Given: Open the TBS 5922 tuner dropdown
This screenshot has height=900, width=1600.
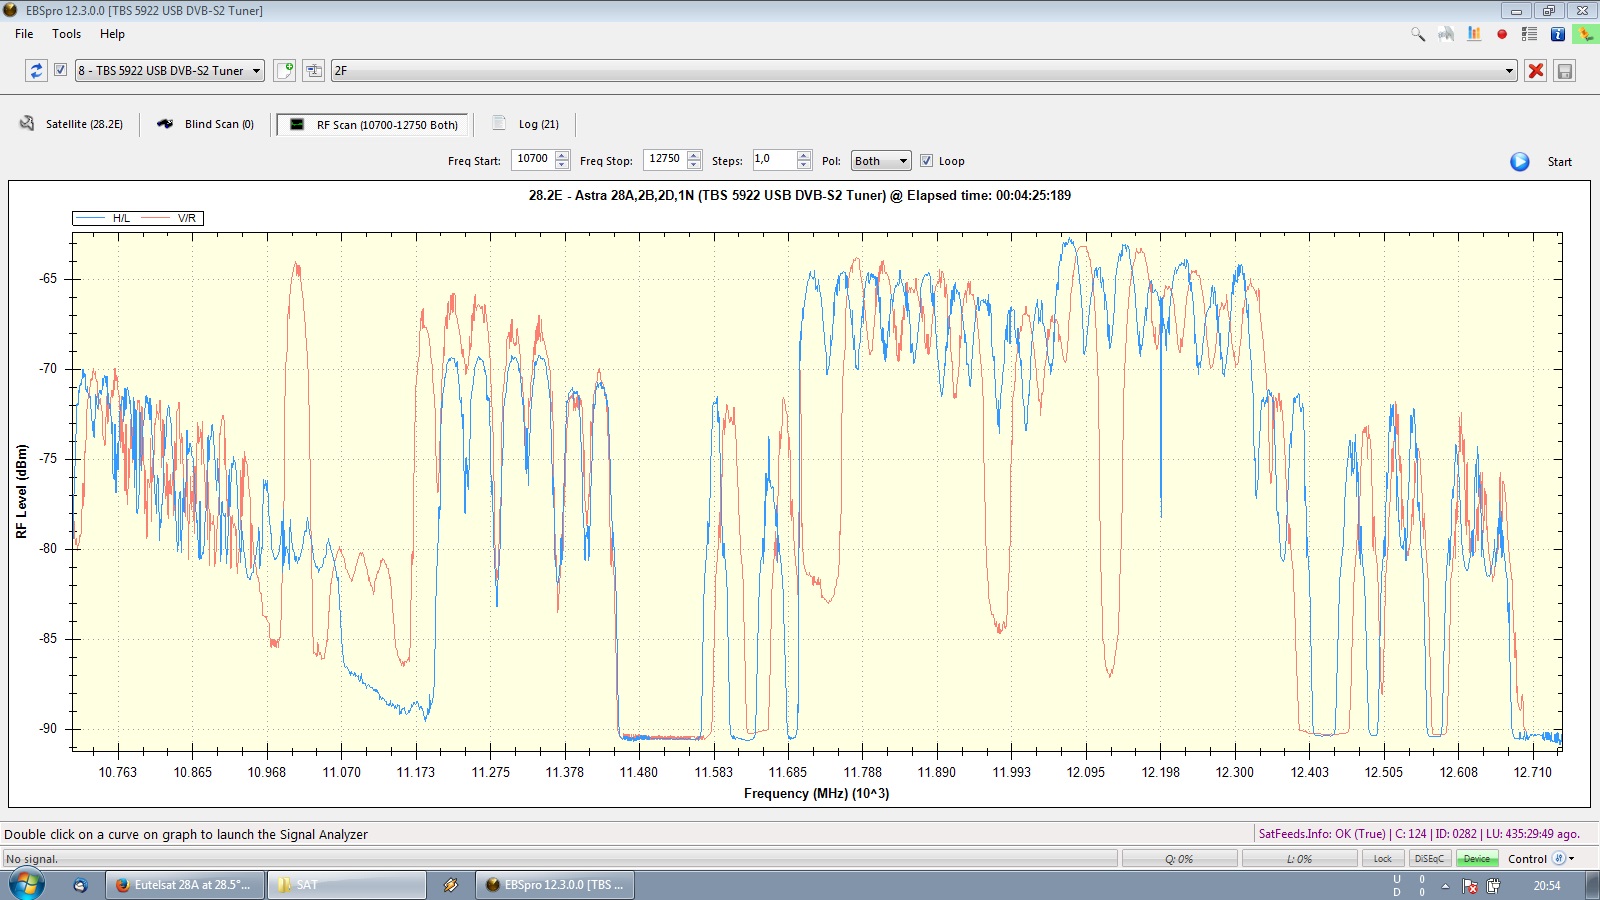Looking at the screenshot, I should (x=170, y=70).
